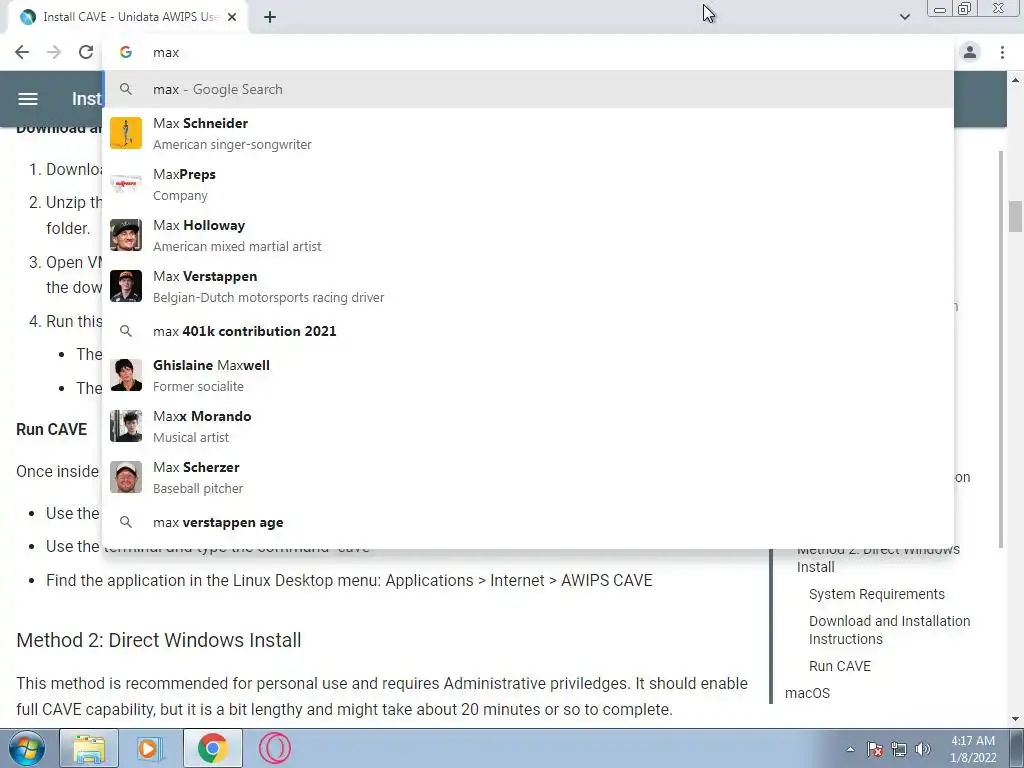
Task: Choose the Ghislaine Maxwell suggestion
Action: pyautogui.click(x=528, y=375)
